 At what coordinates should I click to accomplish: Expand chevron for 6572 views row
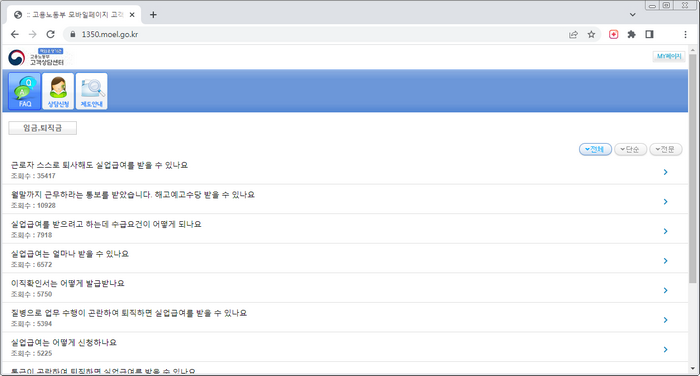[665, 261]
